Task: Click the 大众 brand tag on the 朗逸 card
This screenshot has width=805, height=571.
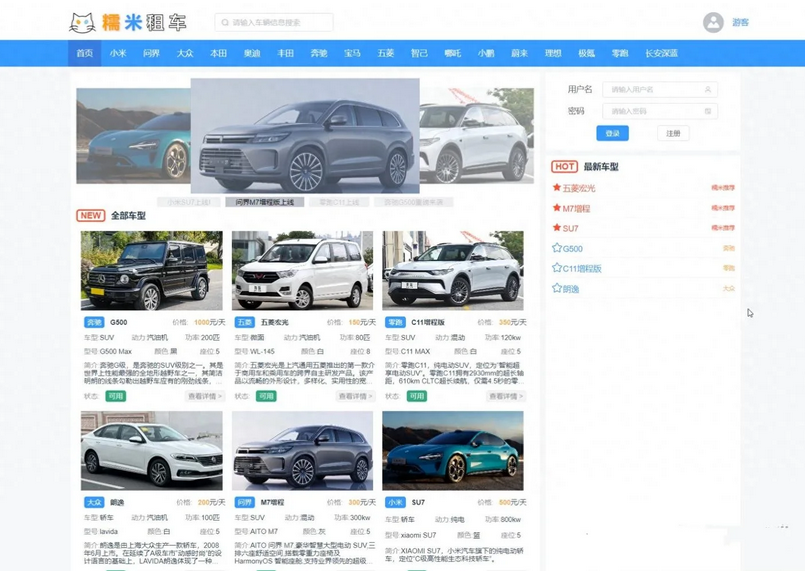Action: click(94, 502)
